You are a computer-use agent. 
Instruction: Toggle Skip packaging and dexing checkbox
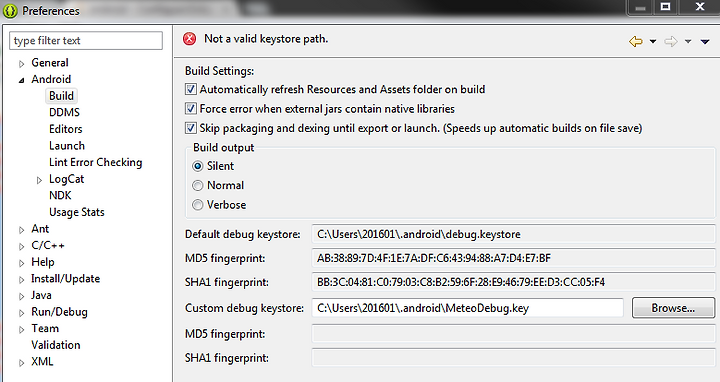click(x=191, y=128)
